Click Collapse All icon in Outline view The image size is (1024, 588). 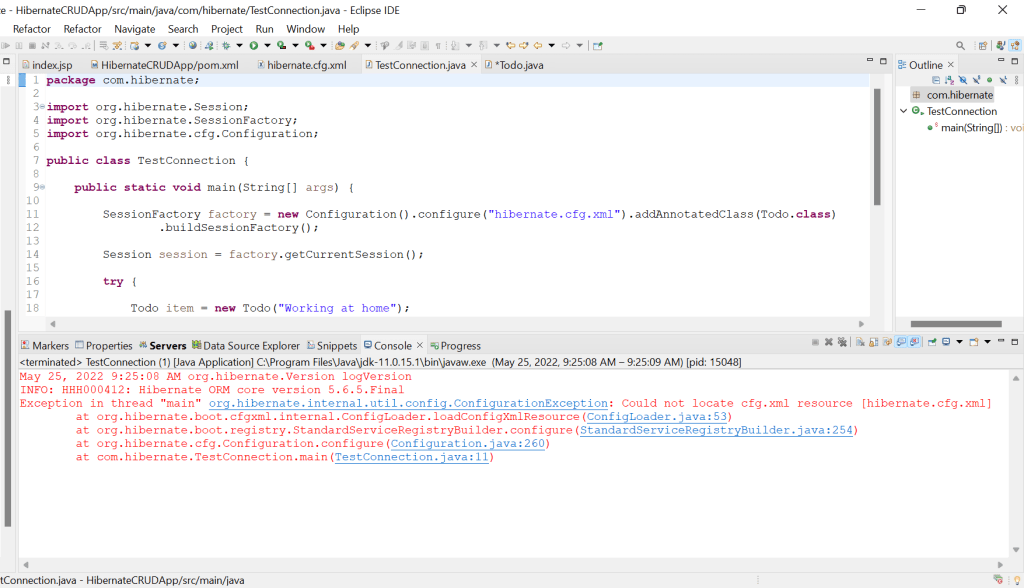pyautogui.click(x=936, y=80)
